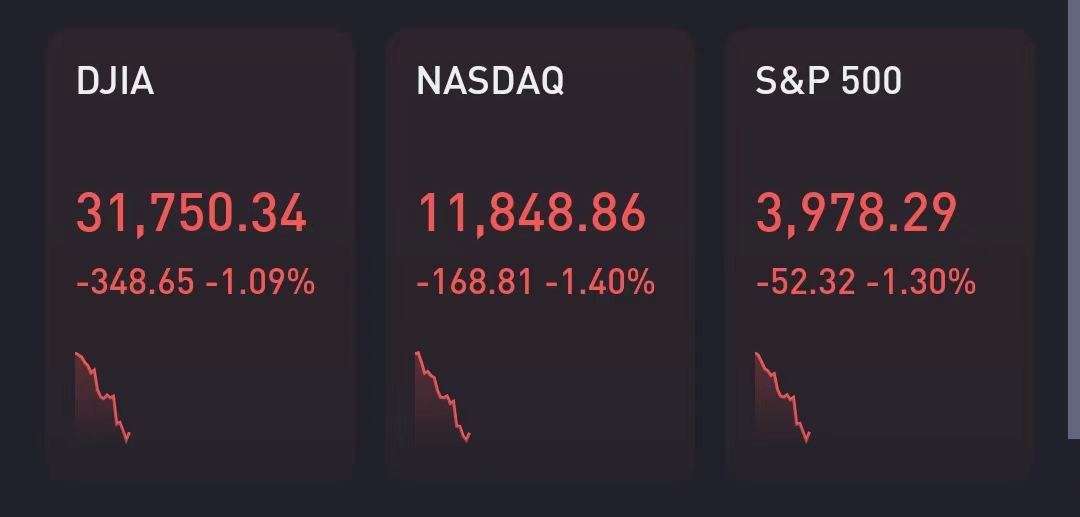Open the NASDAQ sparkline chart
The image size is (1080, 517).
(x=442, y=397)
